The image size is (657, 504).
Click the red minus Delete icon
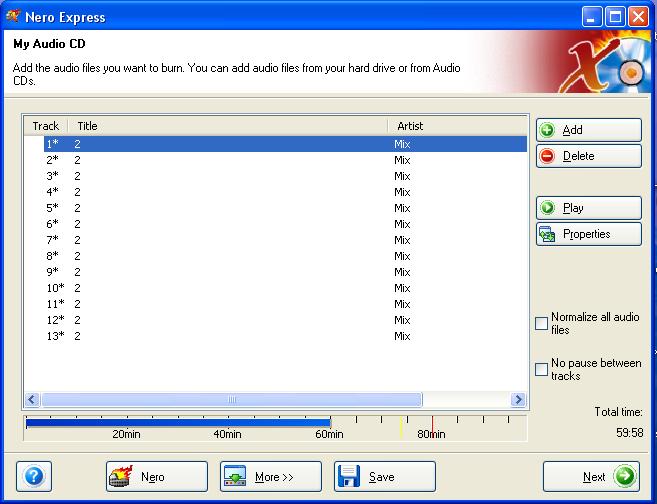[x=547, y=156]
